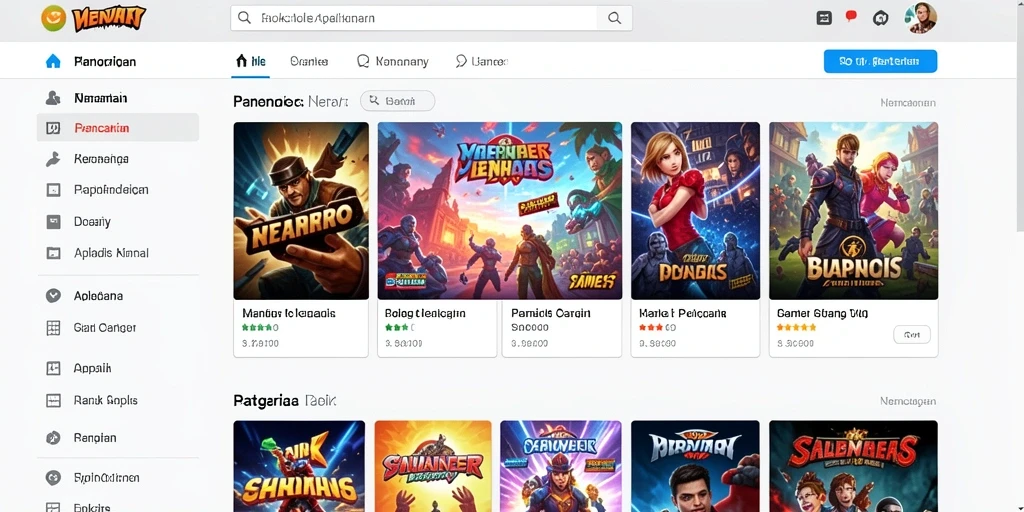
Task: Click the small search pill next to Panenoiee heading
Action: [397, 101]
